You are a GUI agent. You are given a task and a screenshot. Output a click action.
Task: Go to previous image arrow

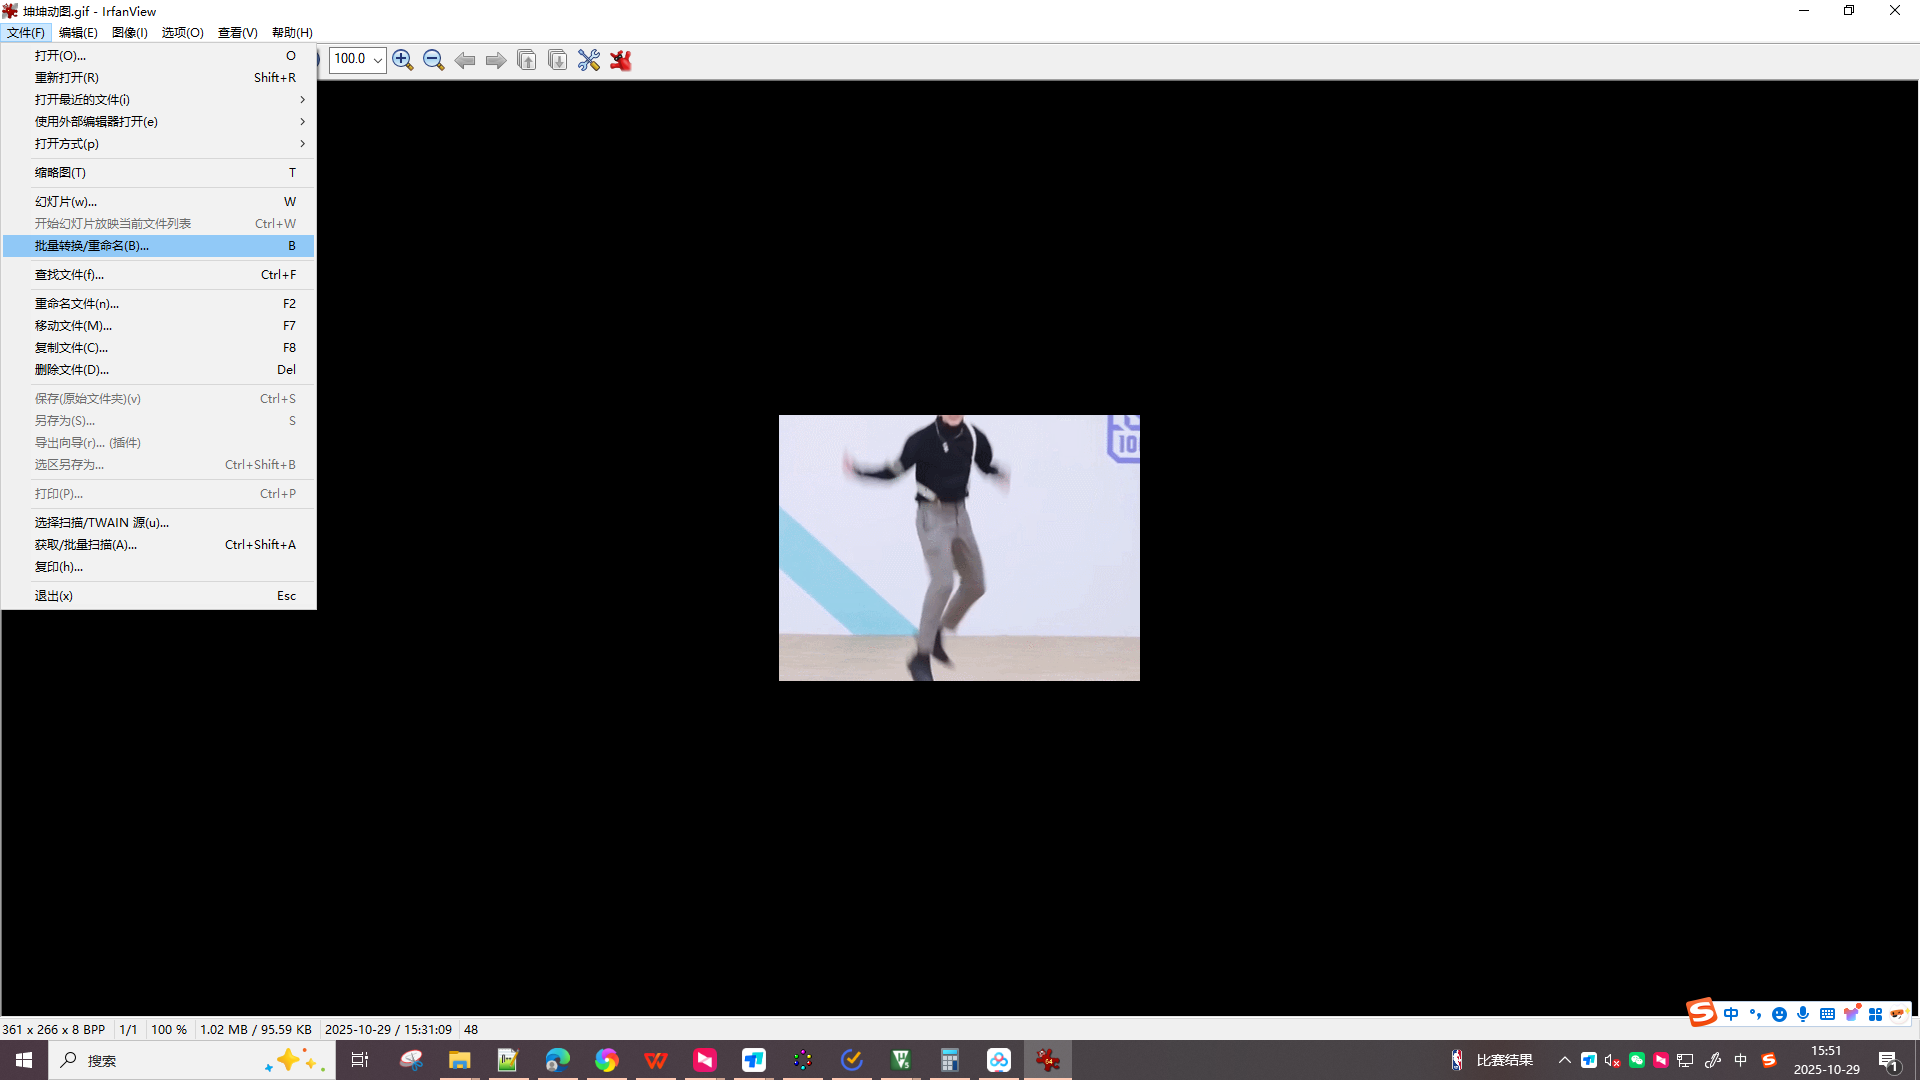465,60
